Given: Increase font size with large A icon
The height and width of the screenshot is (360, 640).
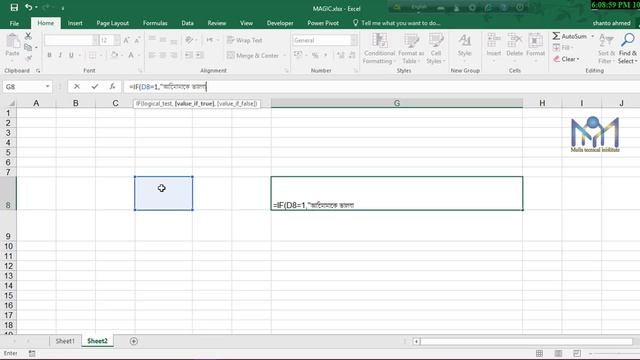Looking at the screenshot, I should coord(127,40).
